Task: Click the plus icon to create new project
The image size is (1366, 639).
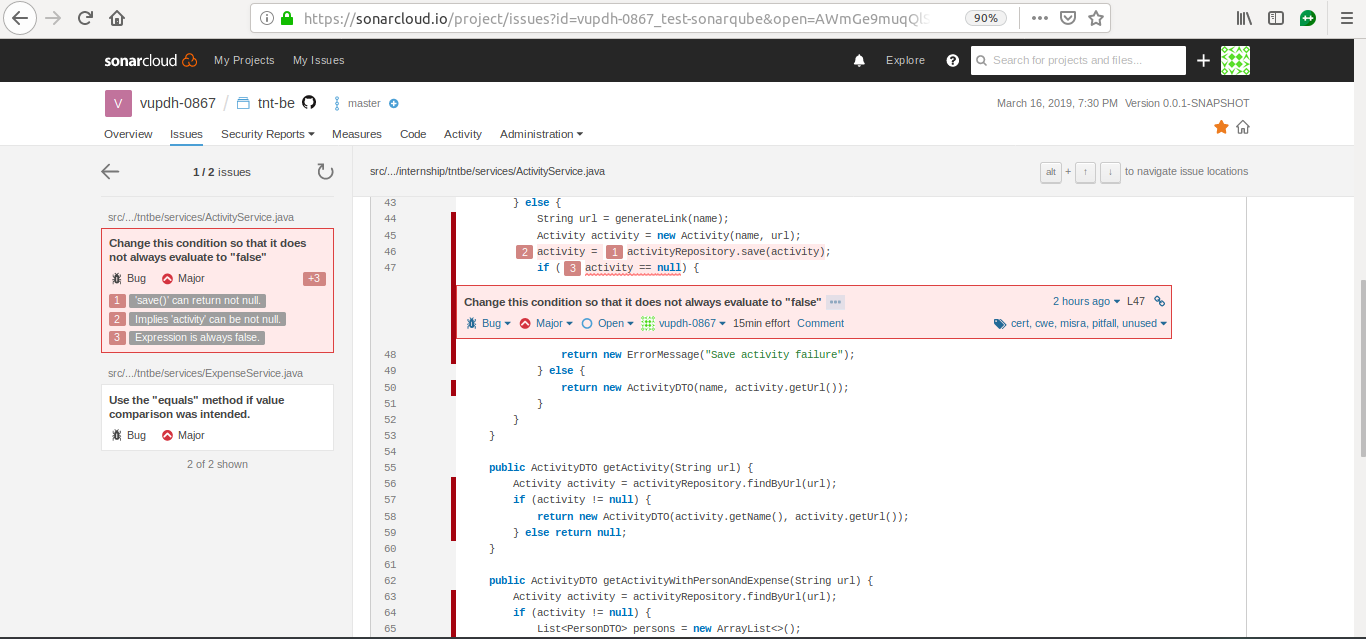Action: [1204, 61]
